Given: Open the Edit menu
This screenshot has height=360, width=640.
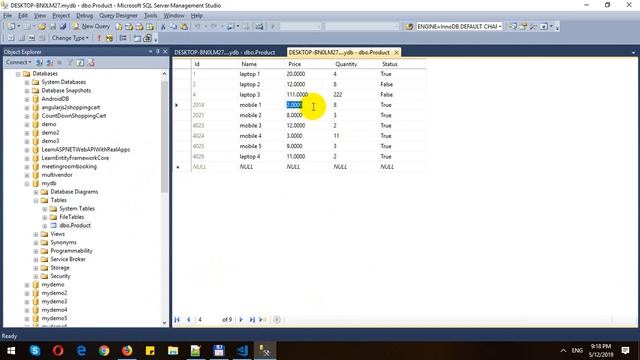Looking at the screenshot, I should point(23,16).
